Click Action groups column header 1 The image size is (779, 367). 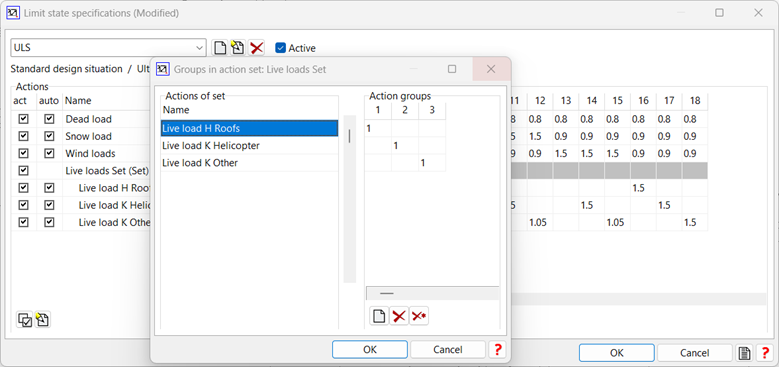coord(378,110)
